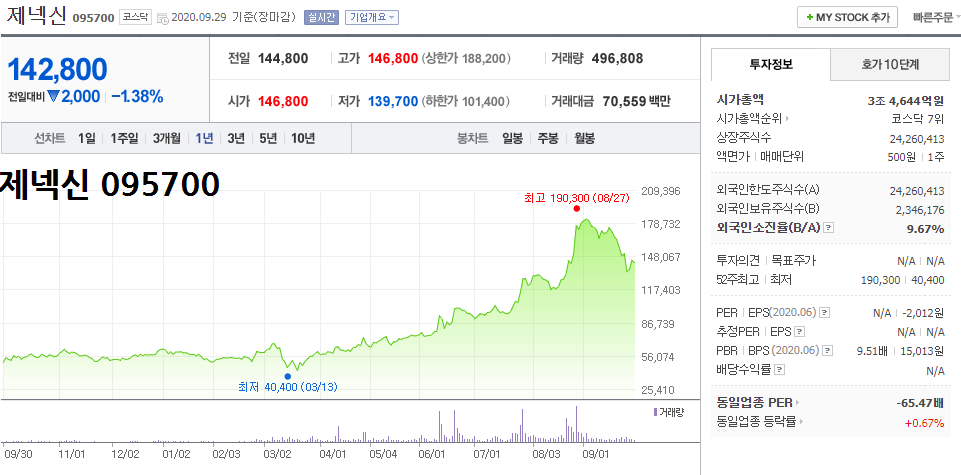
Task: Show the 주봉 candlestick chart
Action: tap(548, 139)
